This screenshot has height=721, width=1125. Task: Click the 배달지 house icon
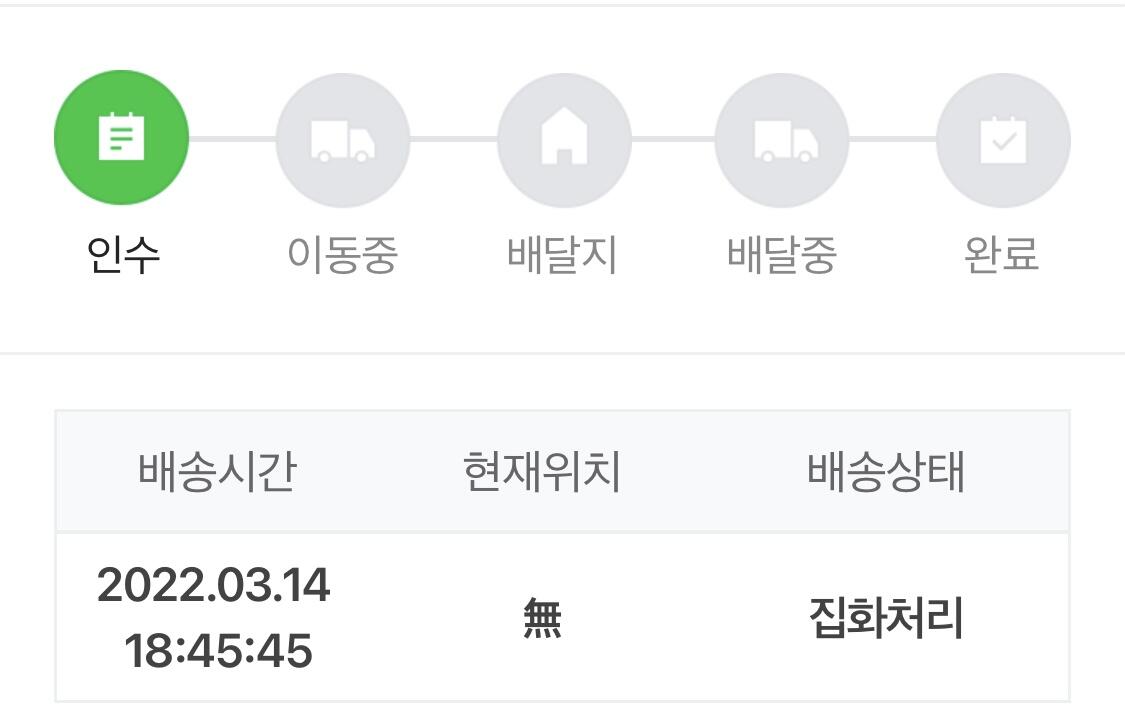pos(564,140)
